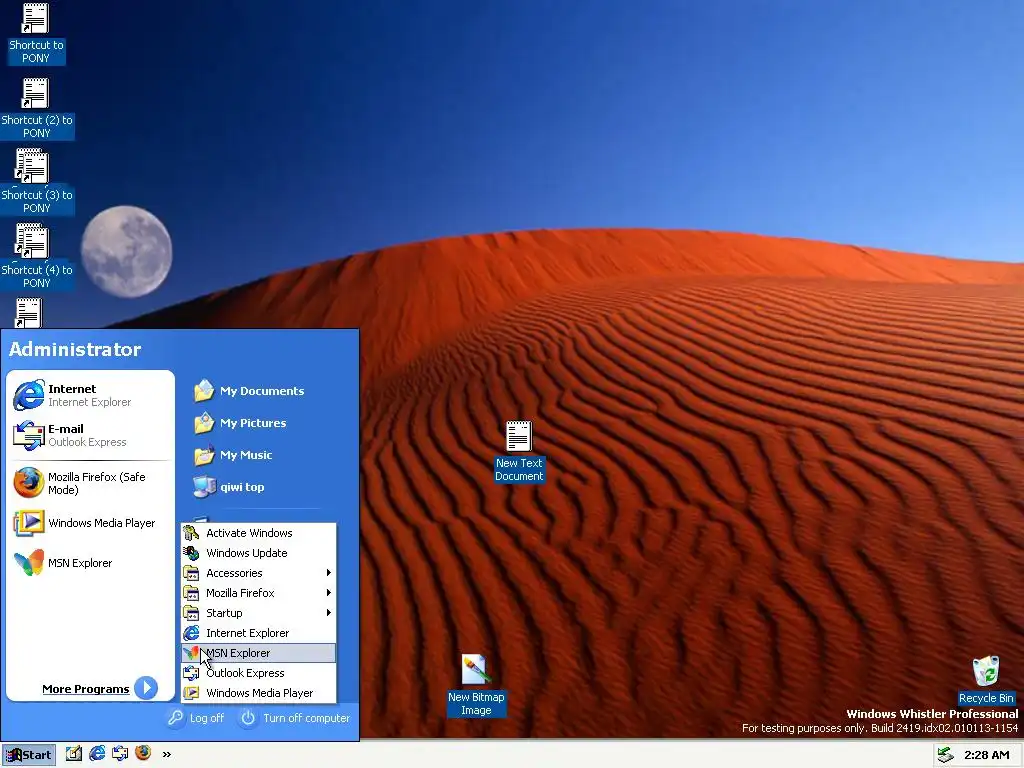Open MSN Explorer in left start column
Image resolution: width=1024 pixels, height=768 pixels.
point(91,563)
